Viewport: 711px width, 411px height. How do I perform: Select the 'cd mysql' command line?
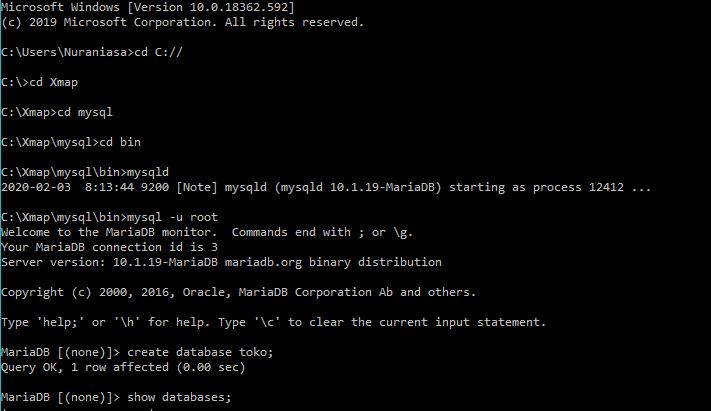(72, 112)
